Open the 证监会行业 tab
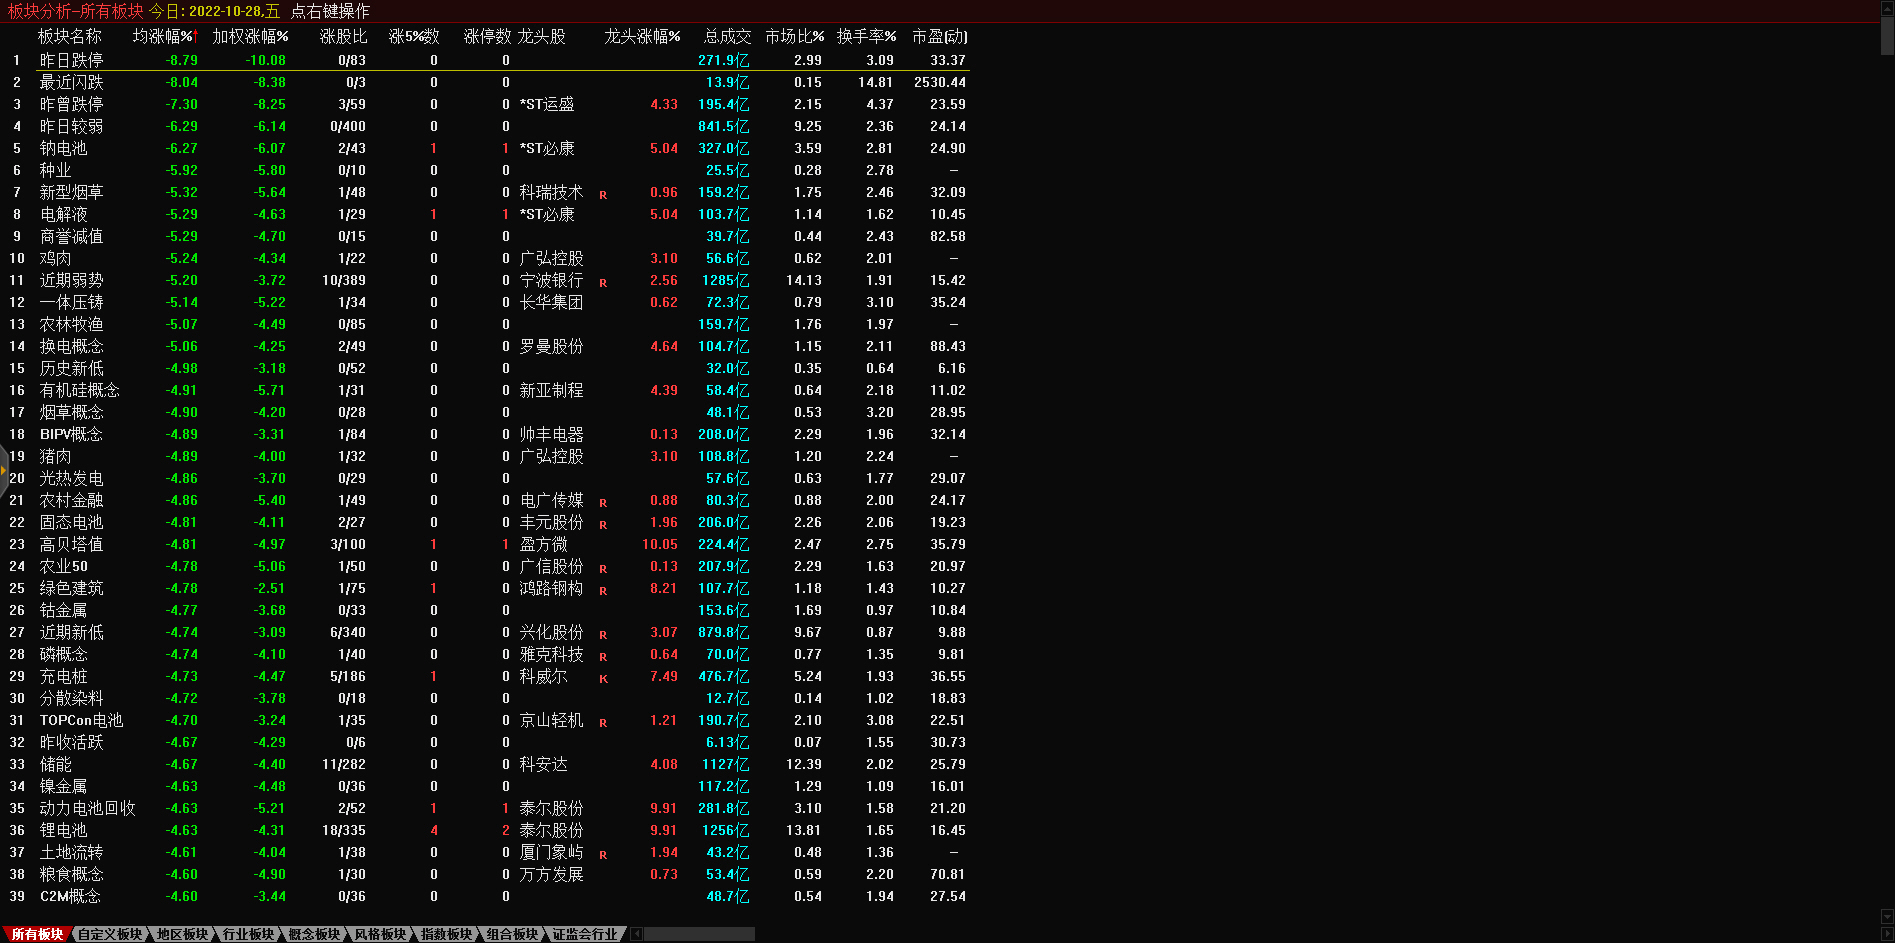 pos(585,934)
